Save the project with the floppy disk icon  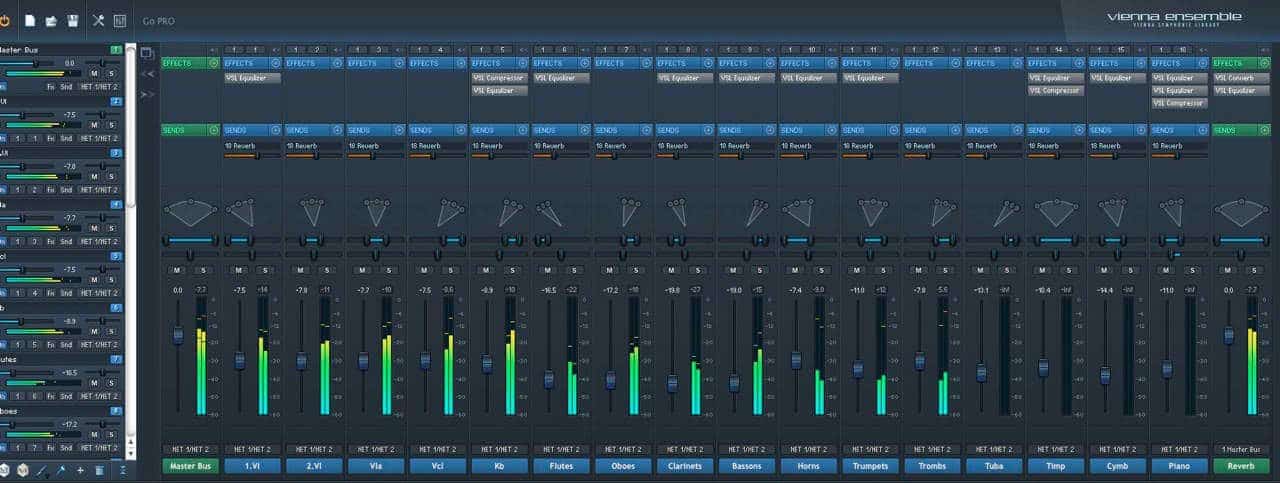click(x=72, y=20)
